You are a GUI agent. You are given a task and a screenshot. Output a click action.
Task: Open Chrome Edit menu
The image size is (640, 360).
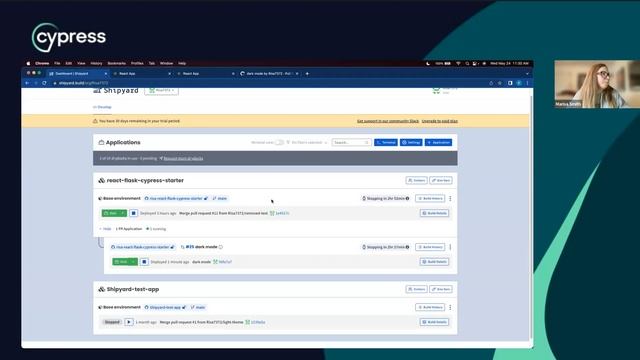click(x=69, y=64)
